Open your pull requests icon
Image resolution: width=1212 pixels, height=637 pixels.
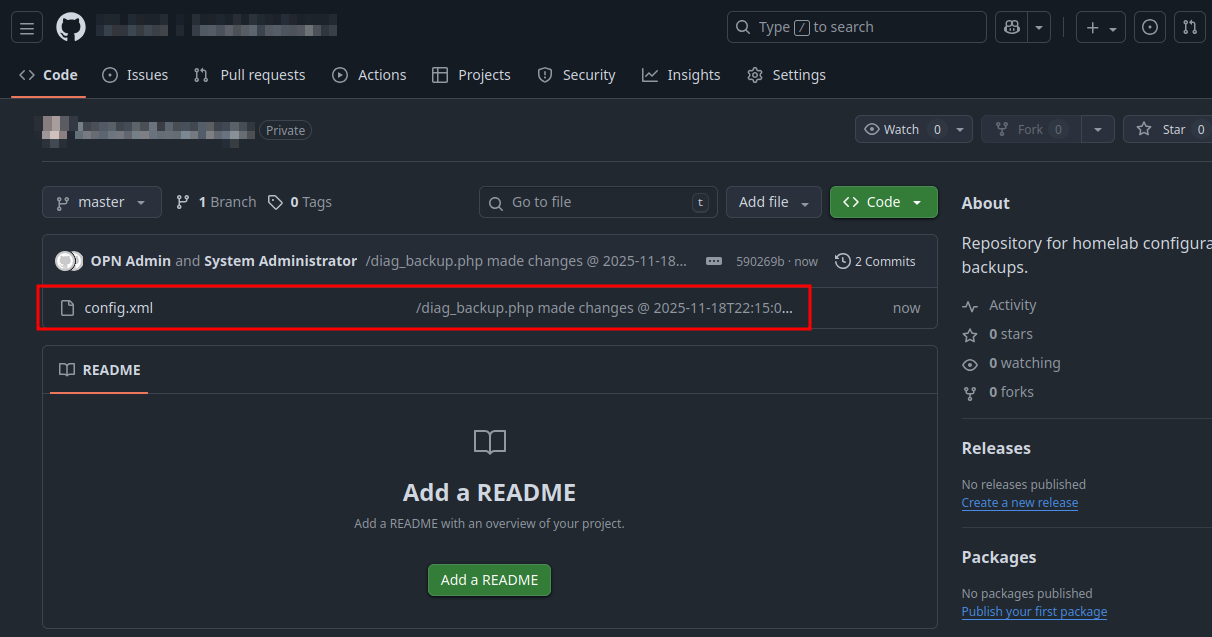tap(1189, 27)
